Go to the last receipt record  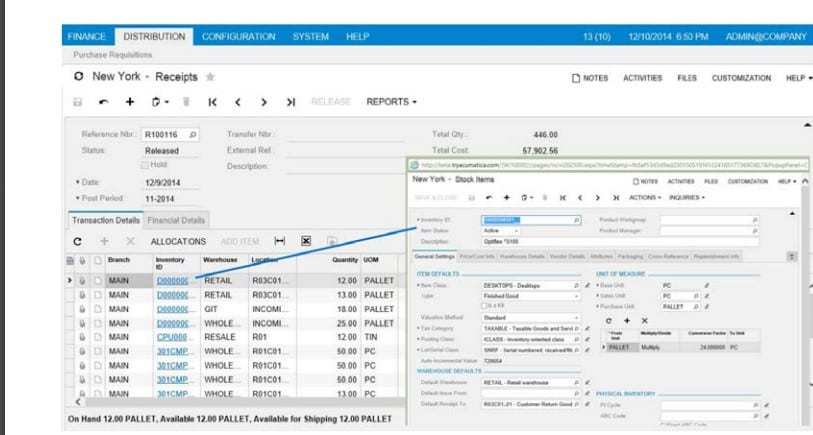290,102
